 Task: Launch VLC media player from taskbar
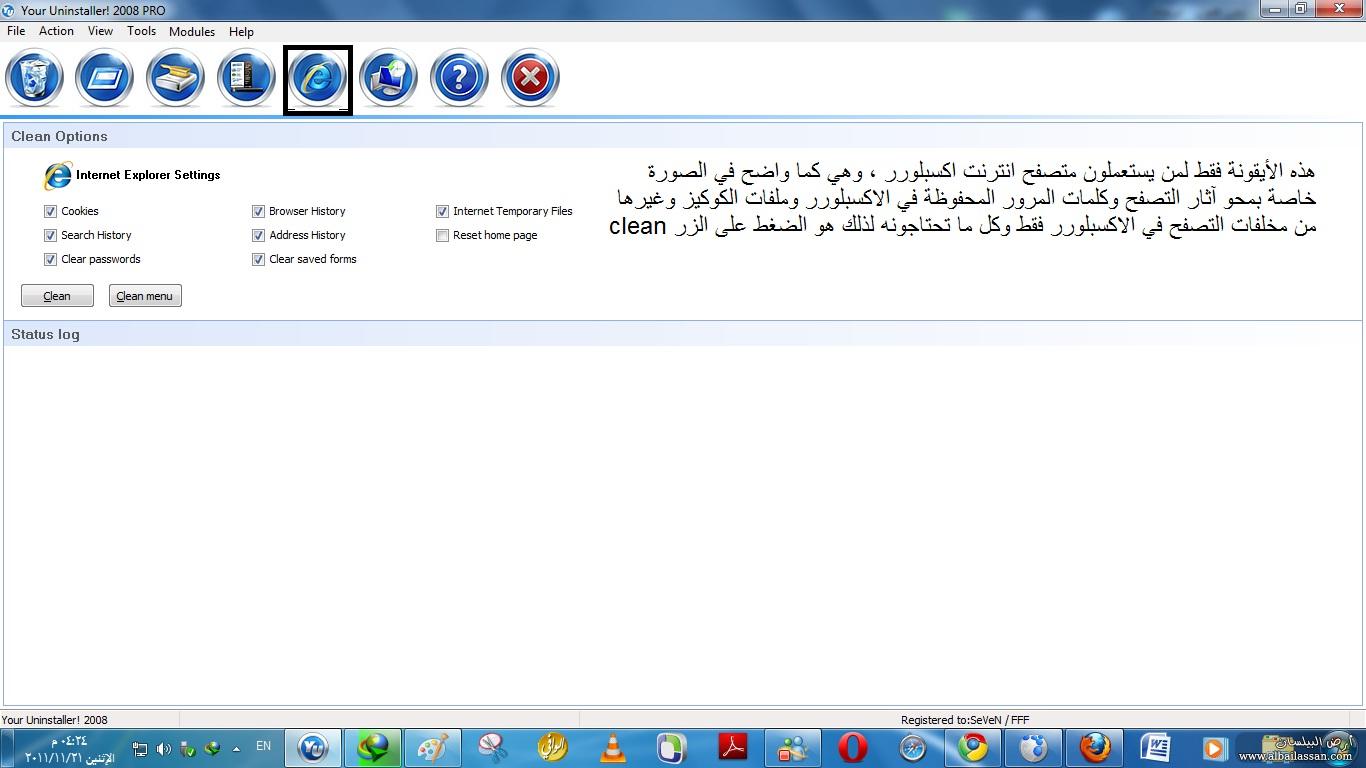tap(613, 747)
